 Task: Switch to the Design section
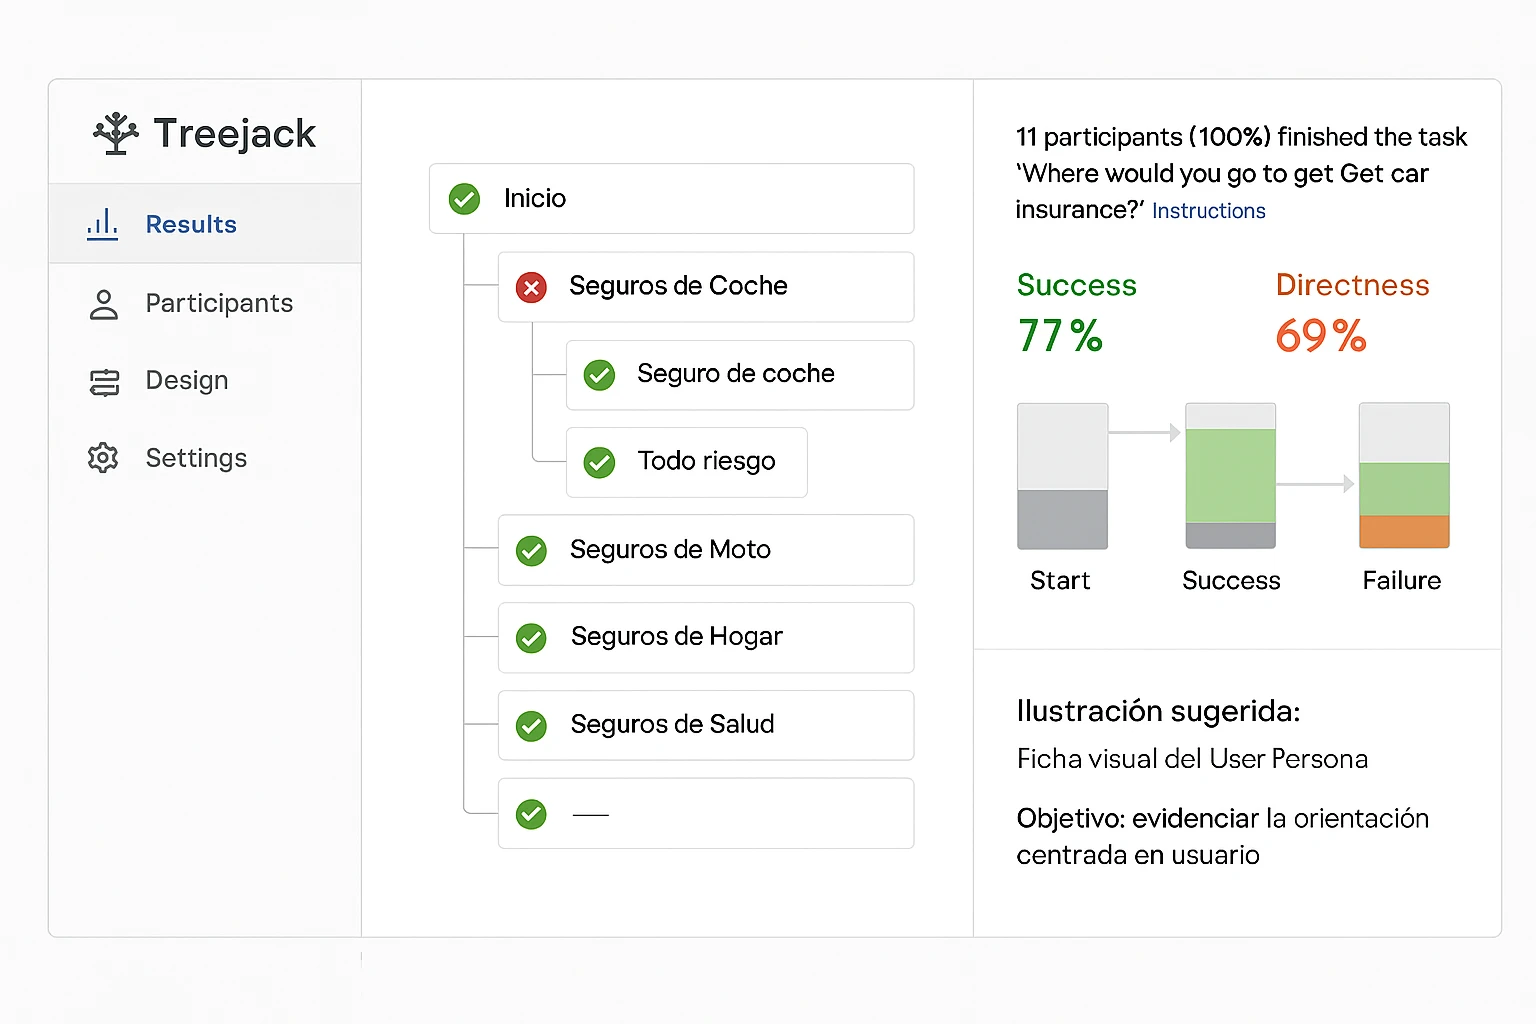pyautogui.click(x=187, y=381)
